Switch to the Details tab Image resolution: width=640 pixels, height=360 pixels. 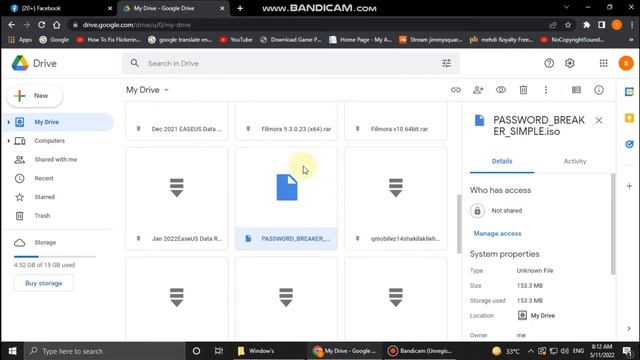point(502,161)
